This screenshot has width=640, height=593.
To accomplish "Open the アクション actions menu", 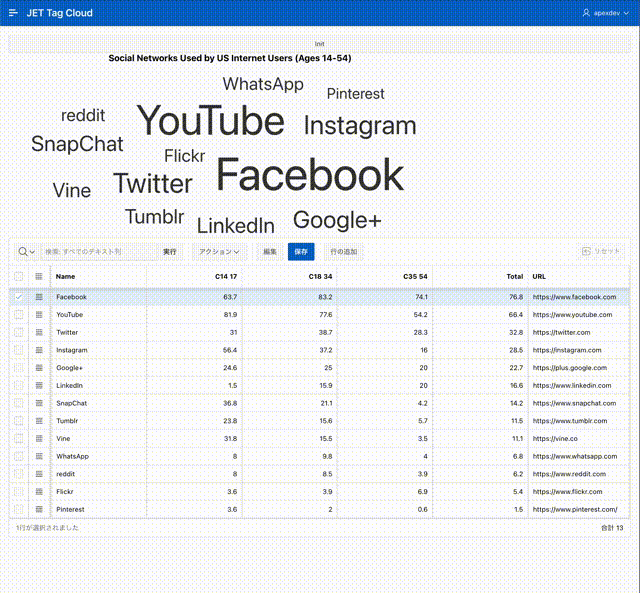I will [x=219, y=252].
